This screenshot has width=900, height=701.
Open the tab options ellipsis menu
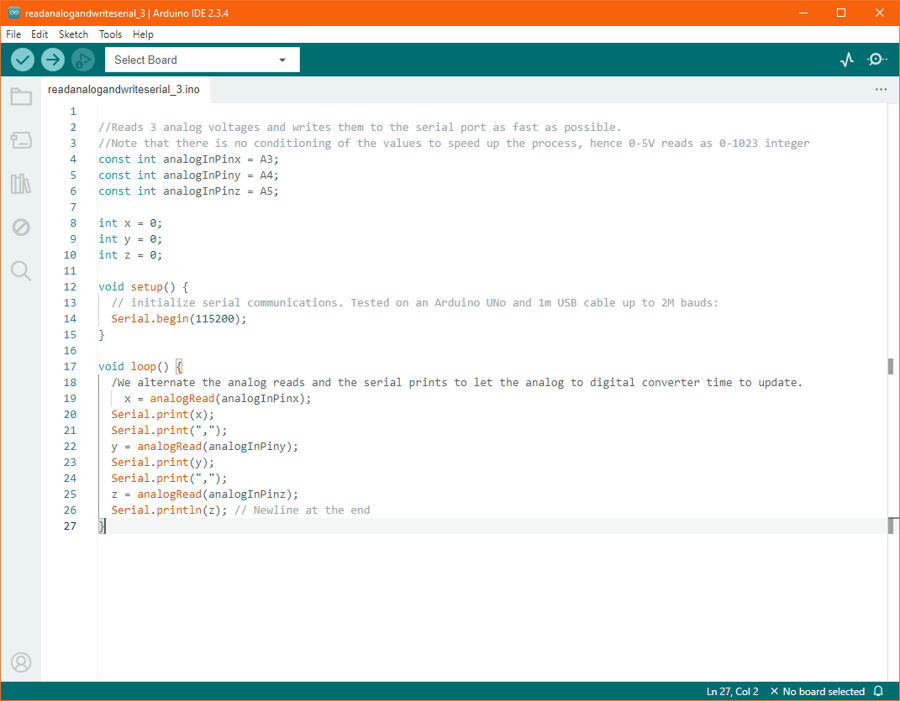[880, 90]
